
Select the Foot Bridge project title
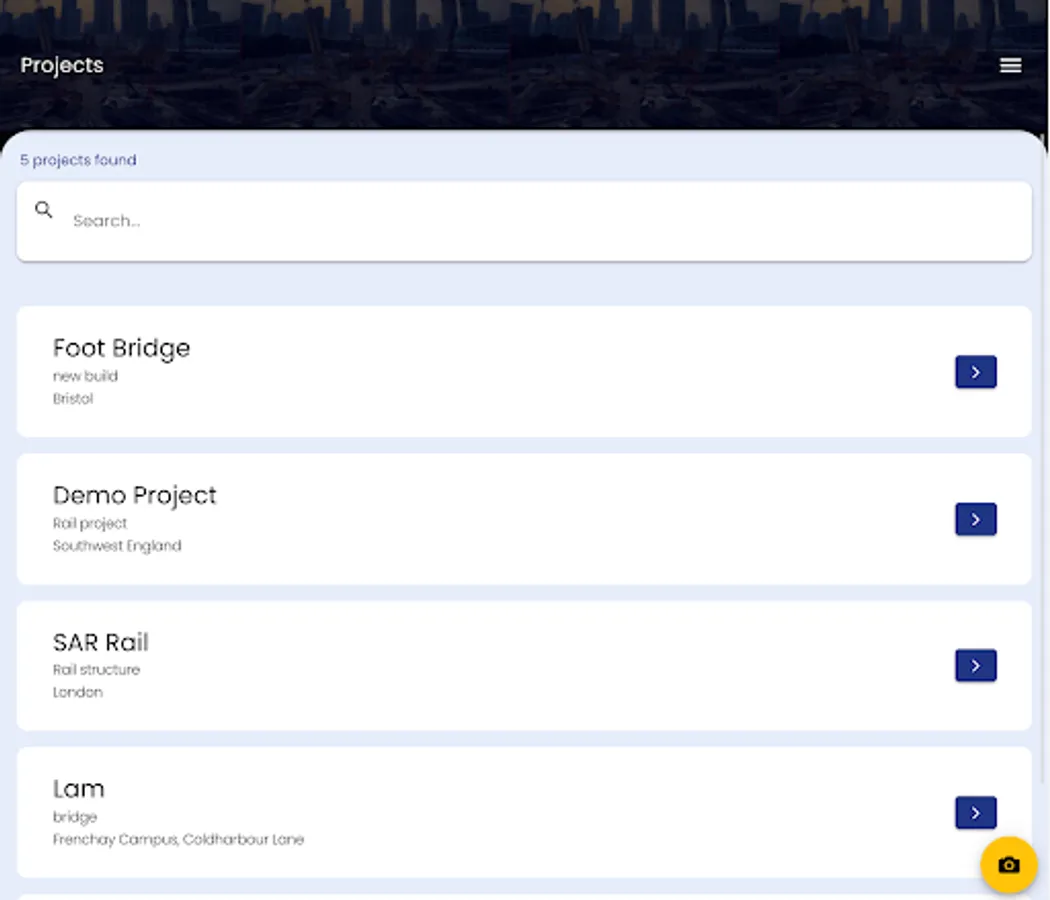(x=121, y=348)
